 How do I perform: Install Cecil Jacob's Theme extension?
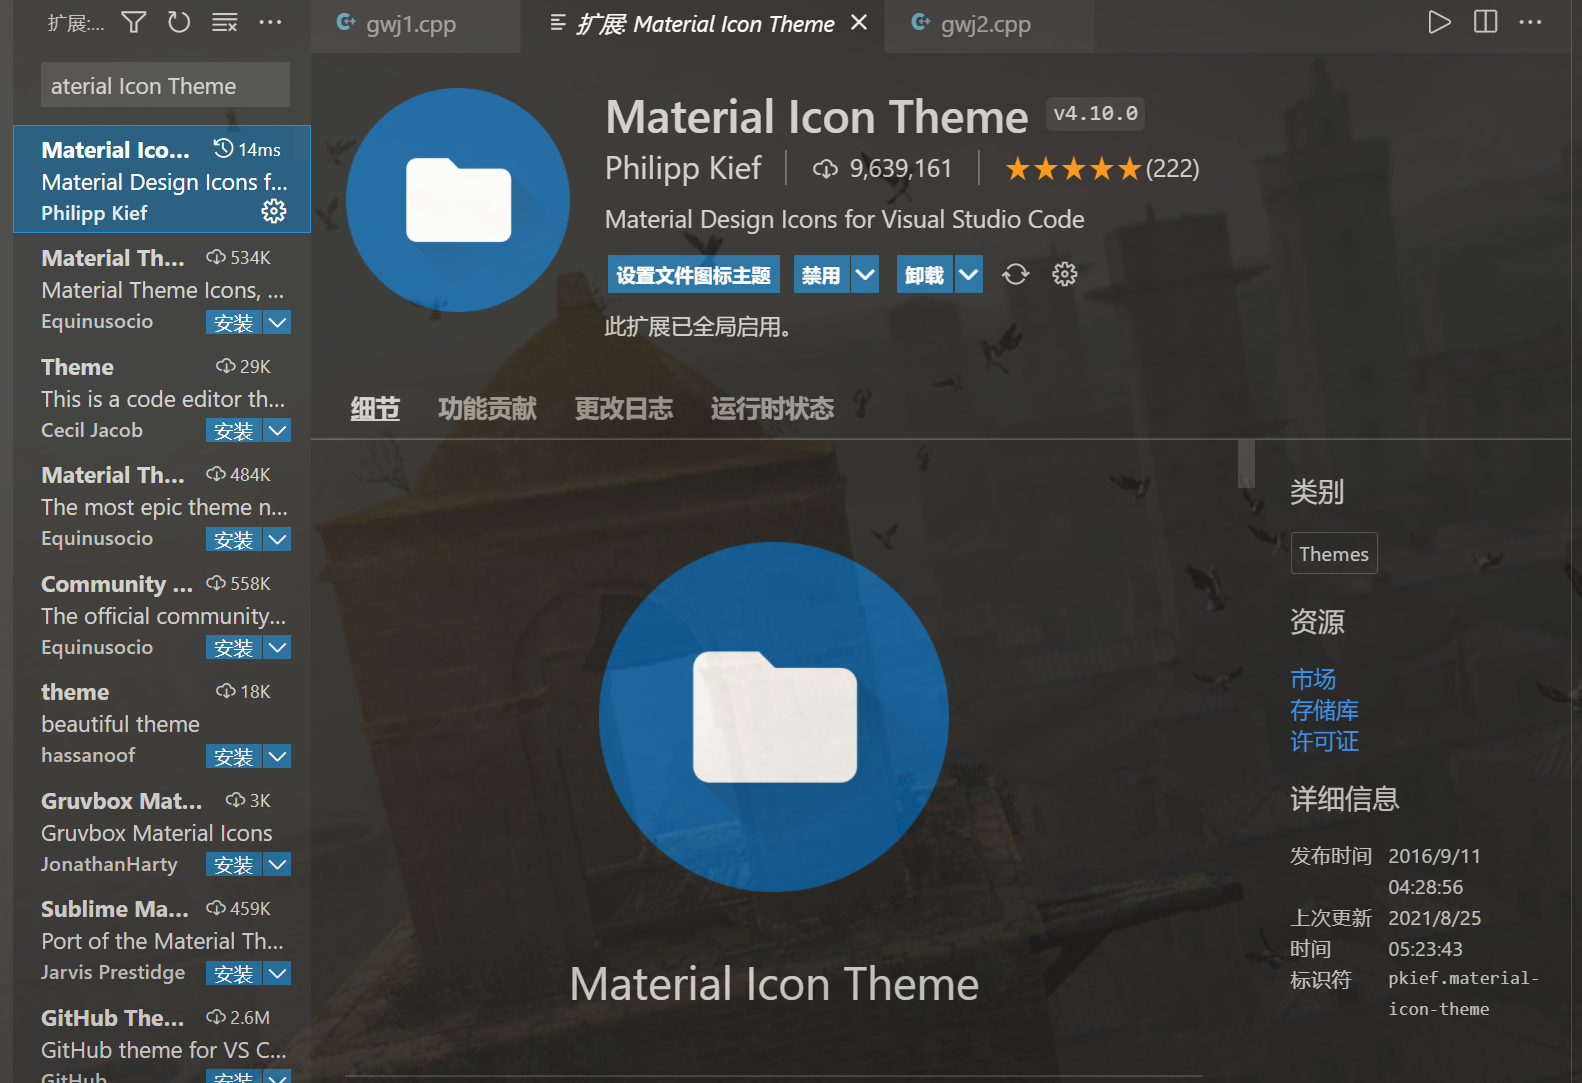(x=234, y=430)
